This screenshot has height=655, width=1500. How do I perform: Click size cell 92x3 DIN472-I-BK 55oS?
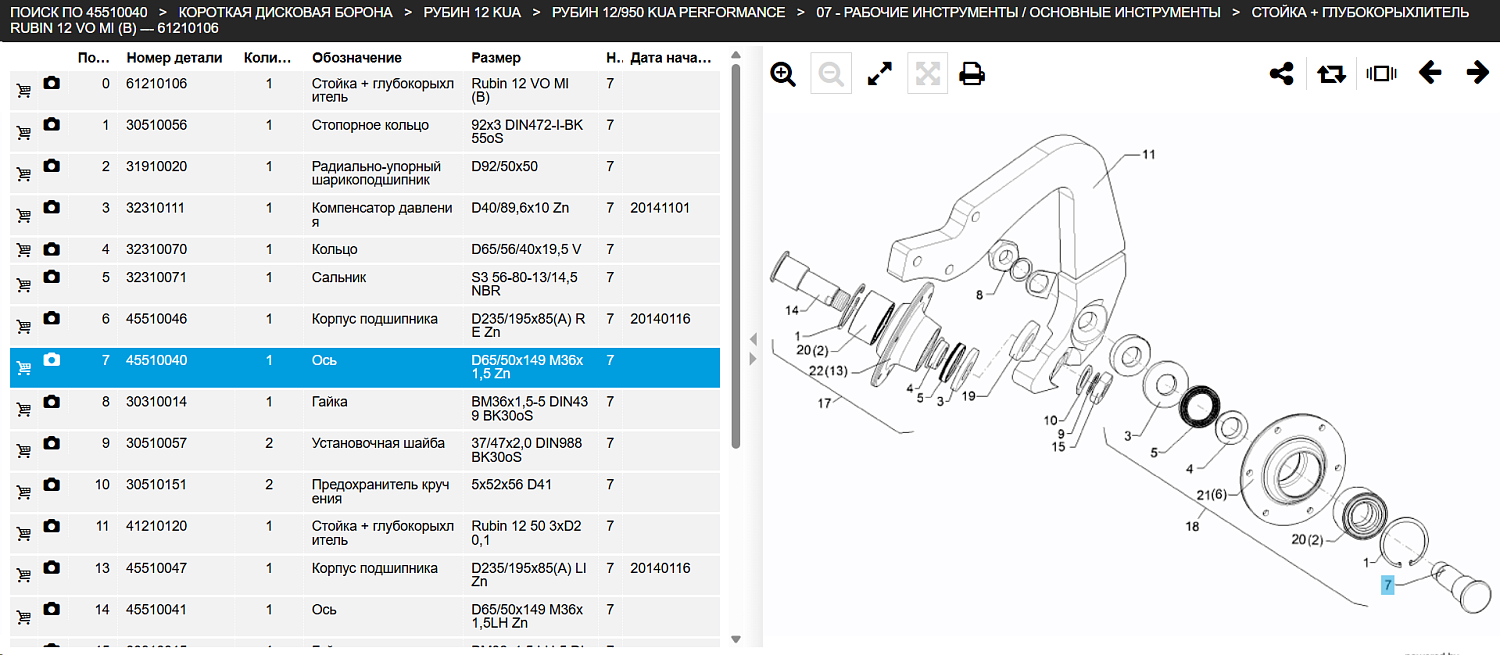click(526, 132)
